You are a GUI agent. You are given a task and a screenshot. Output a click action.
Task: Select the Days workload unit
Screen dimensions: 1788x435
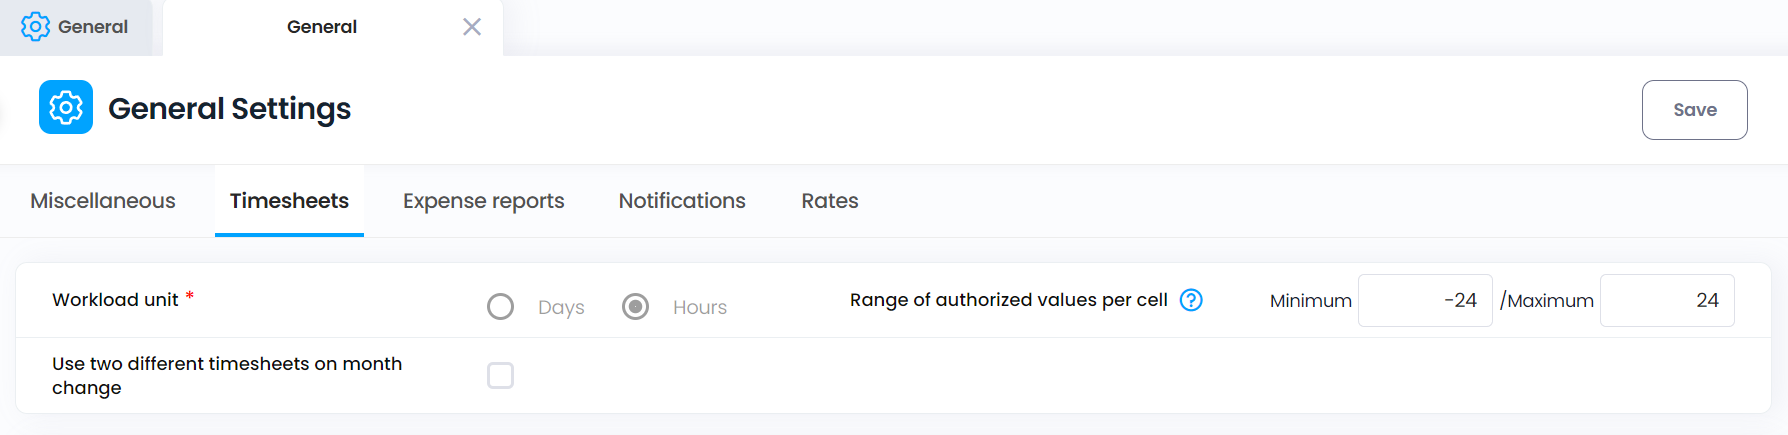coord(501,306)
